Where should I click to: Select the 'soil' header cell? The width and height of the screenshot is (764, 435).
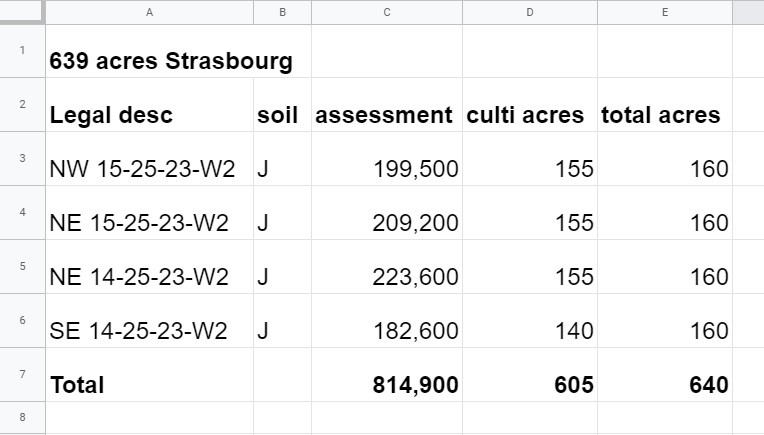pos(283,105)
